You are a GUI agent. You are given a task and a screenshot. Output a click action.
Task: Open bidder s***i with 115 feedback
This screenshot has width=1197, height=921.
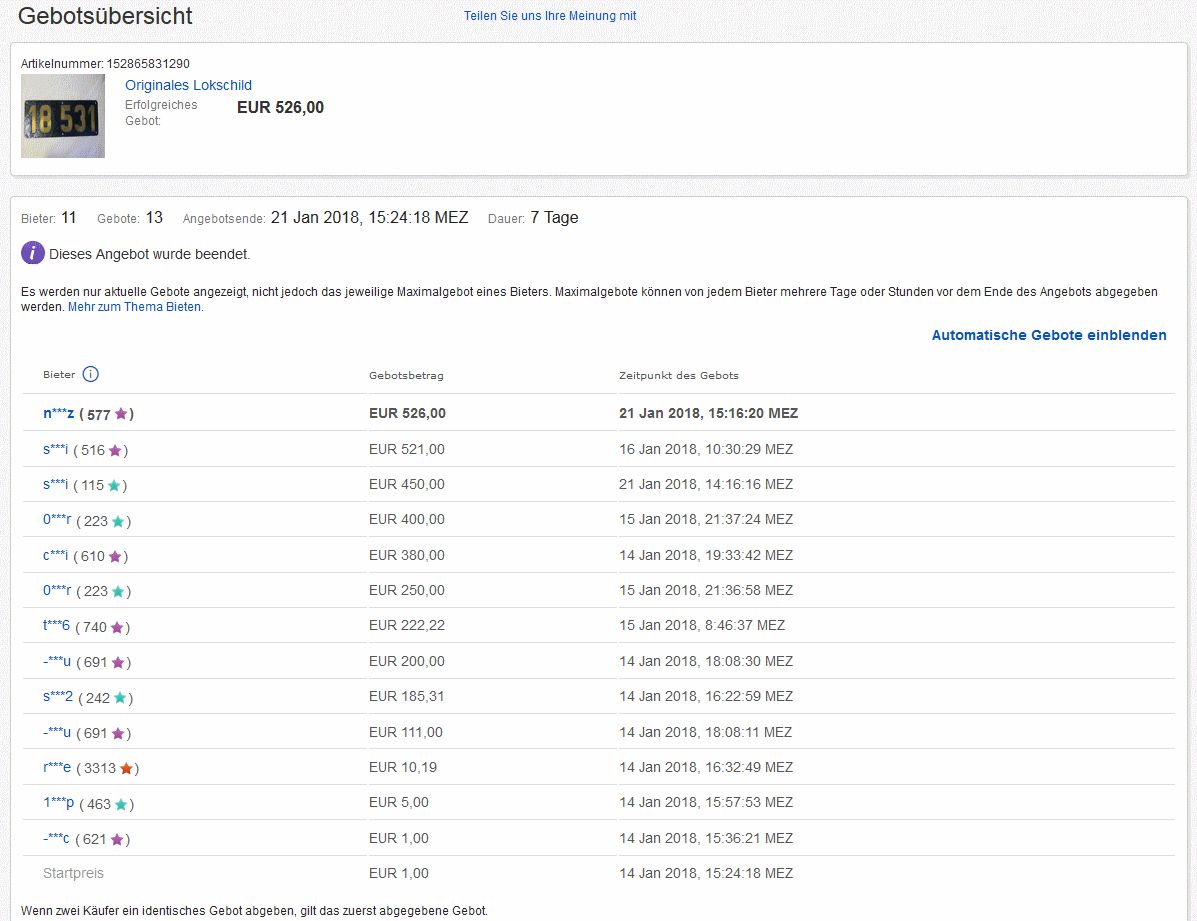coord(56,485)
